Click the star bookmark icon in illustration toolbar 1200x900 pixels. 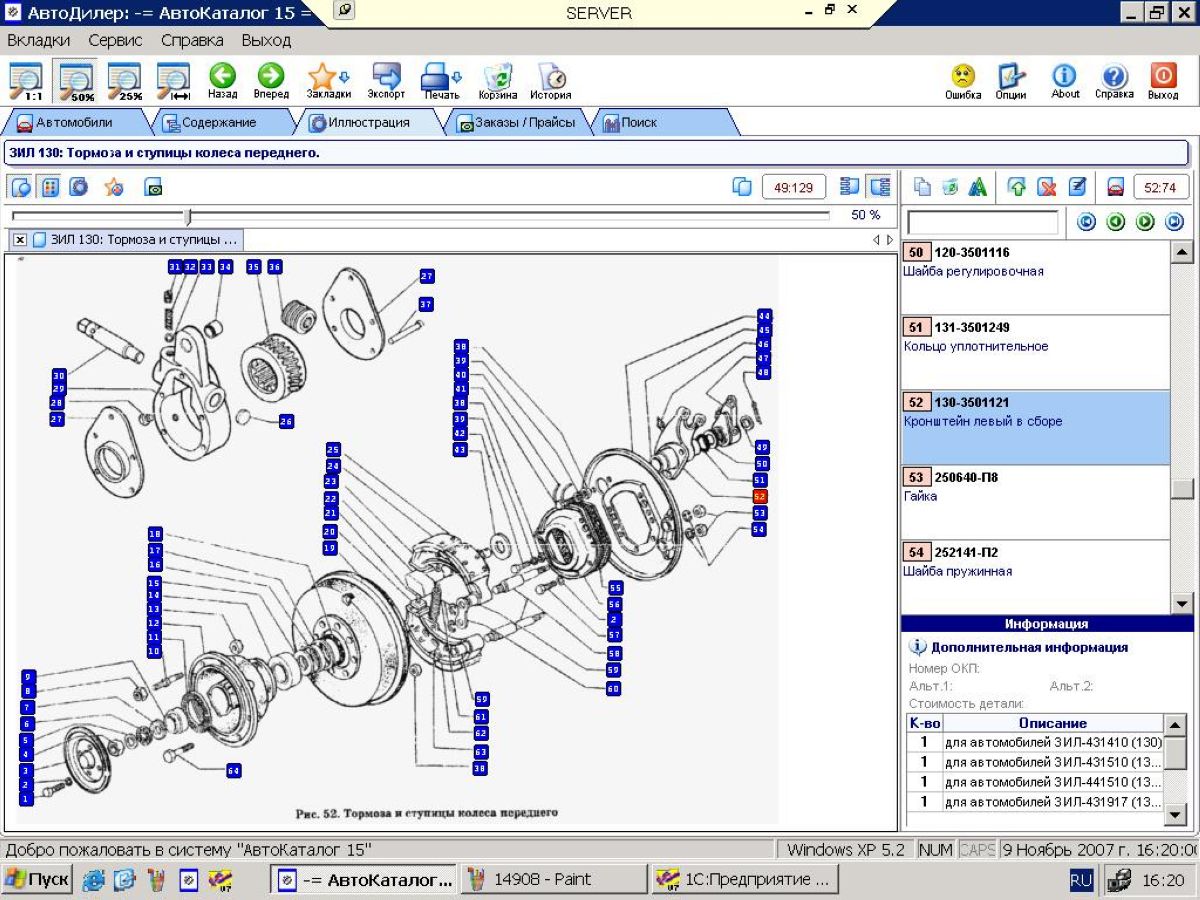pos(115,187)
